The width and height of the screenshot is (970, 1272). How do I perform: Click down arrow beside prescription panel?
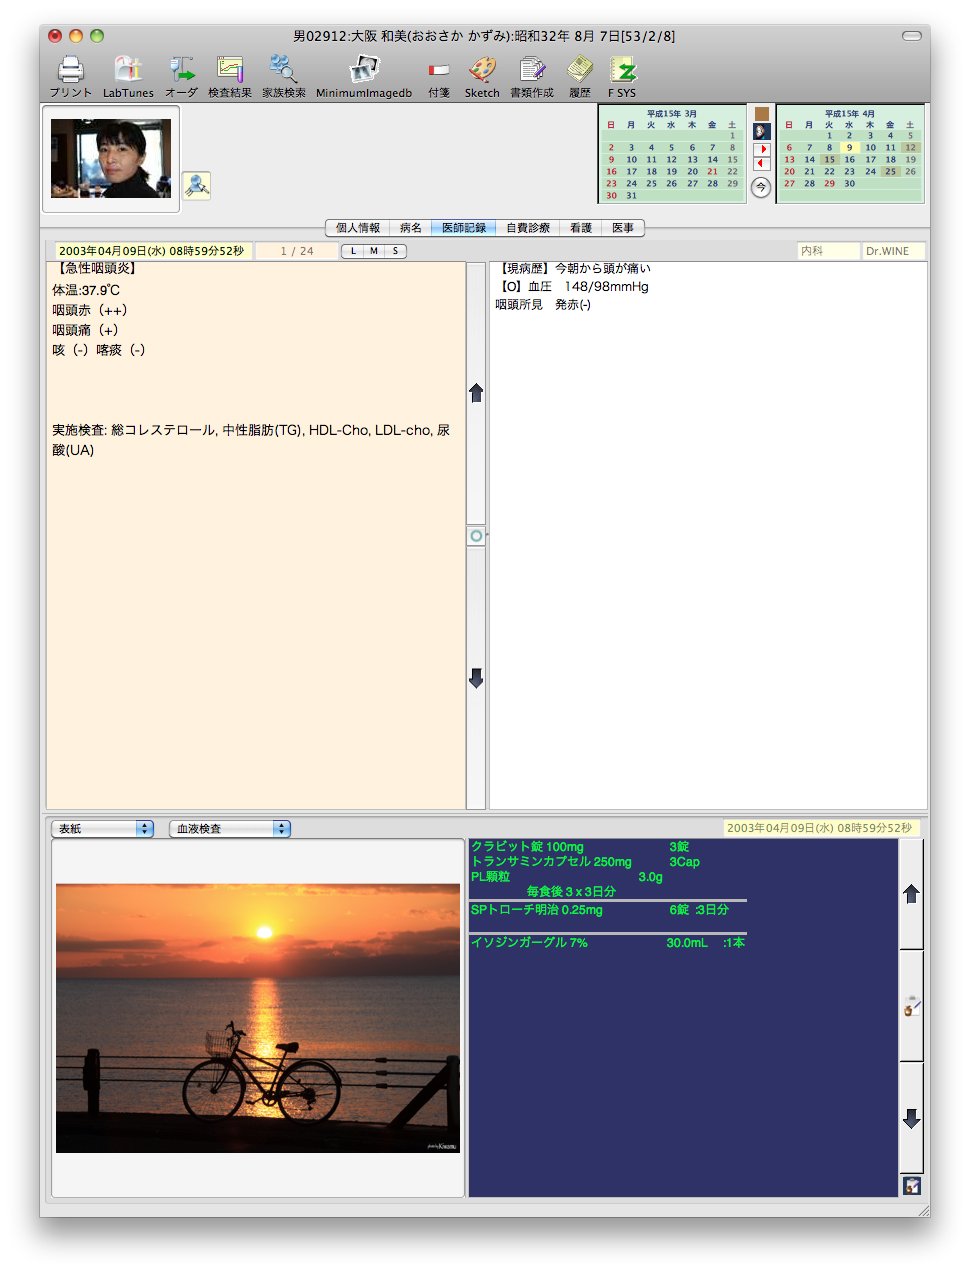(911, 1118)
